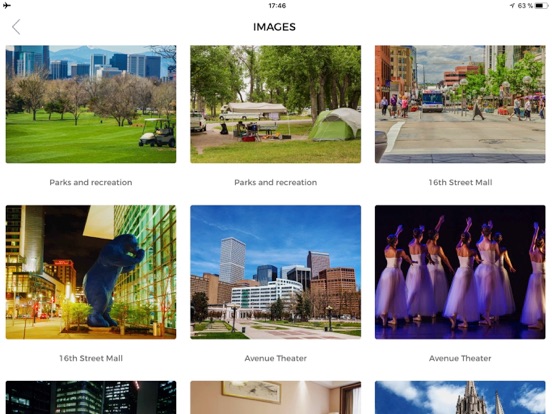Tap the location services arrow icon
Viewport: 552px width, 414px height.
click(x=512, y=6)
